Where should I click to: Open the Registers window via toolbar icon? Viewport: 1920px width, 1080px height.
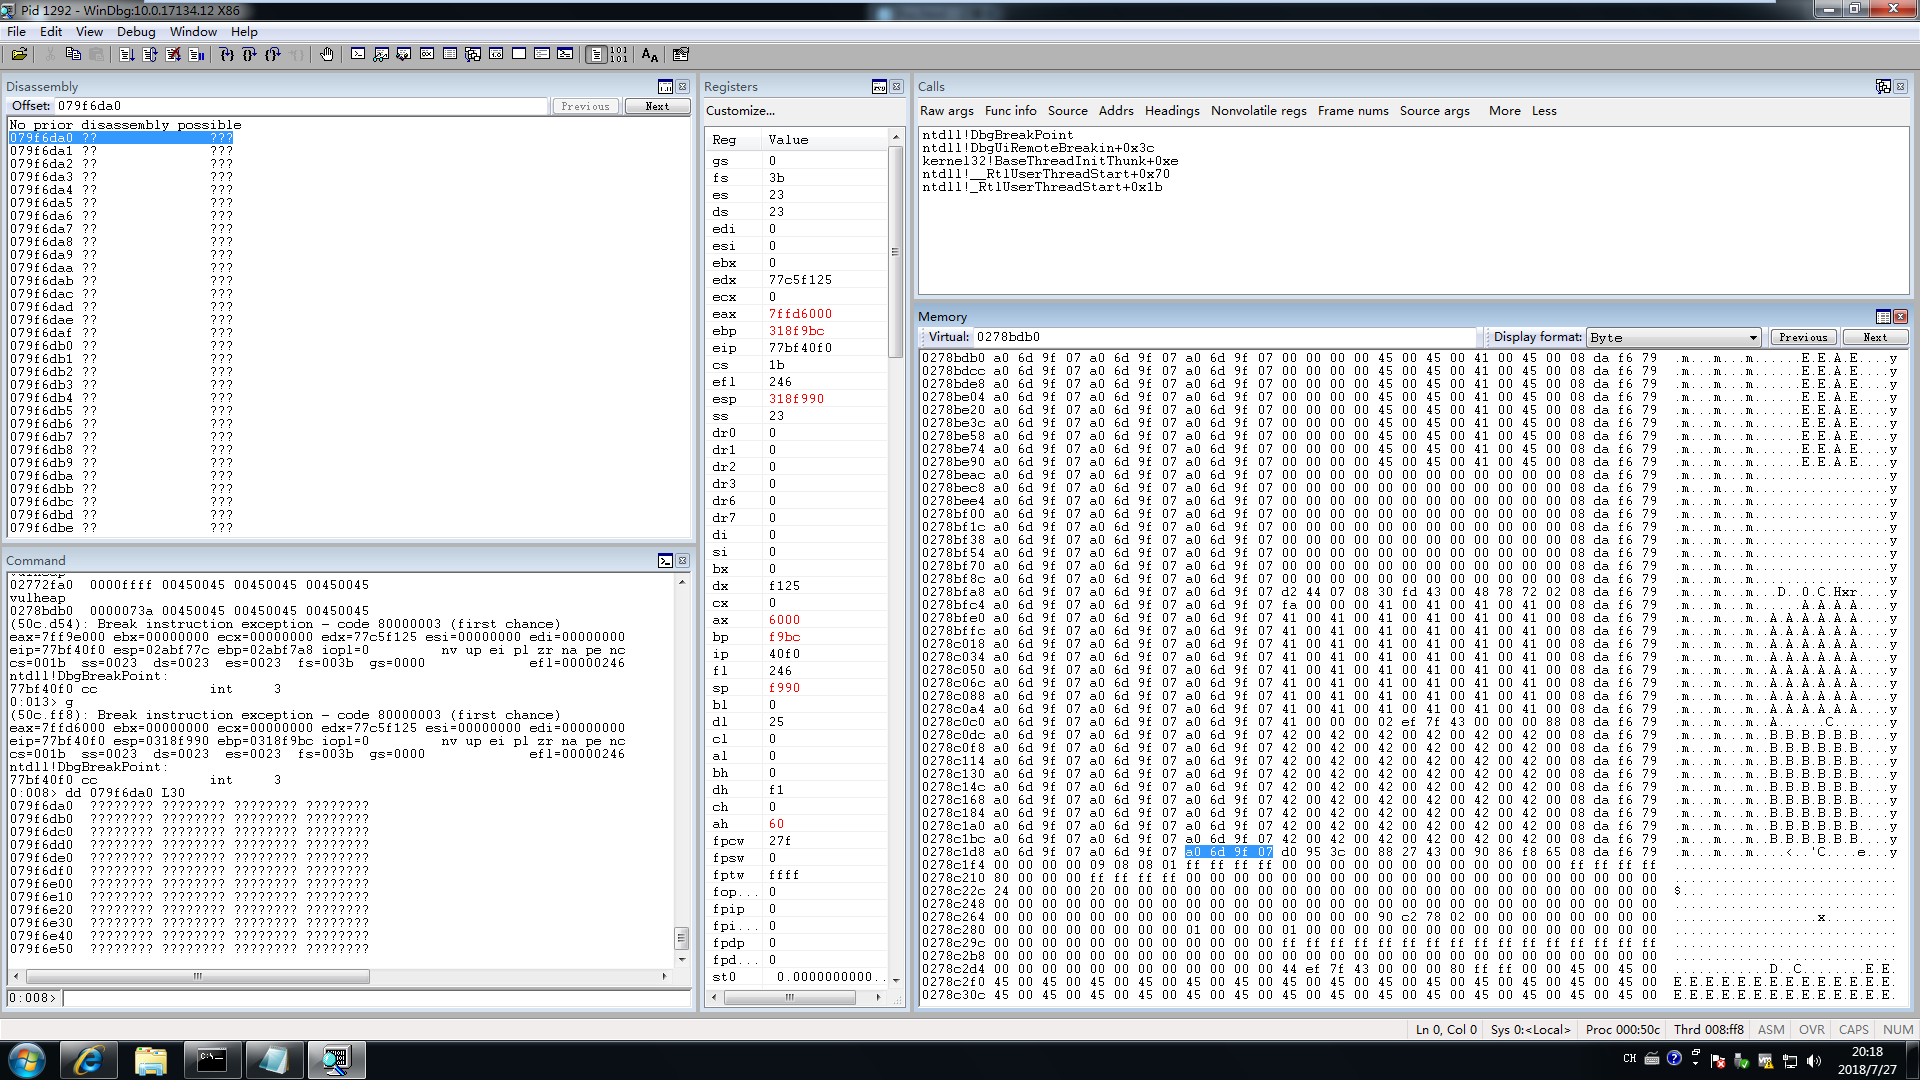pos(427,54)
